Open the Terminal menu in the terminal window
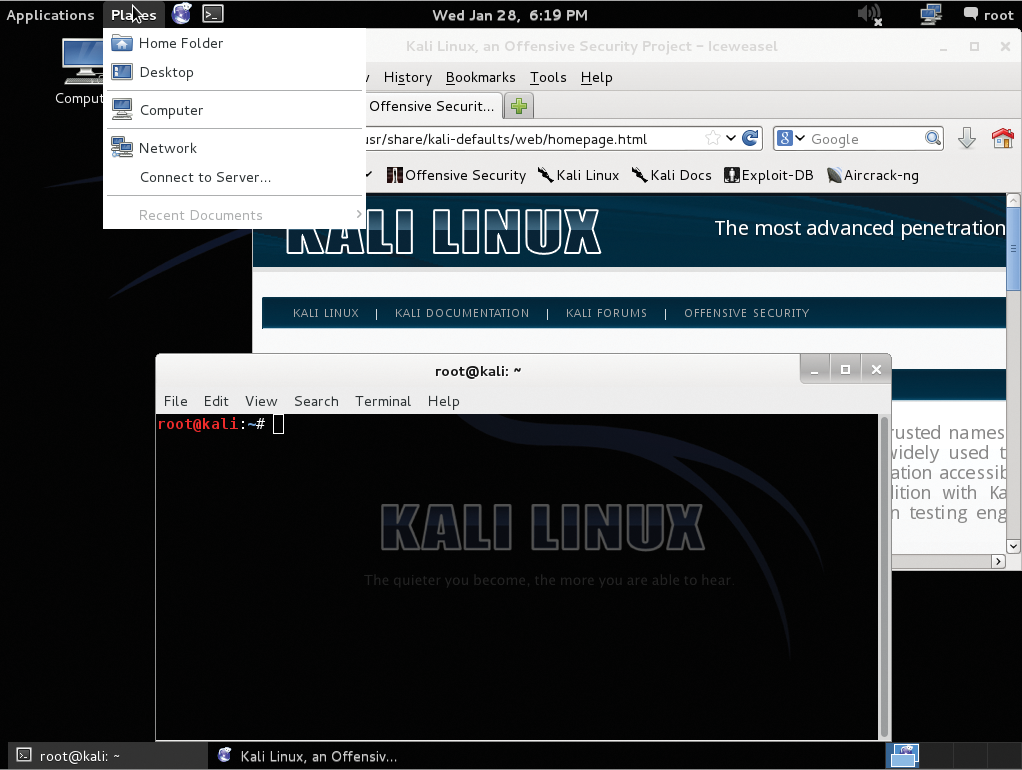Screen dimensions: 1022x770 point(382,401)
